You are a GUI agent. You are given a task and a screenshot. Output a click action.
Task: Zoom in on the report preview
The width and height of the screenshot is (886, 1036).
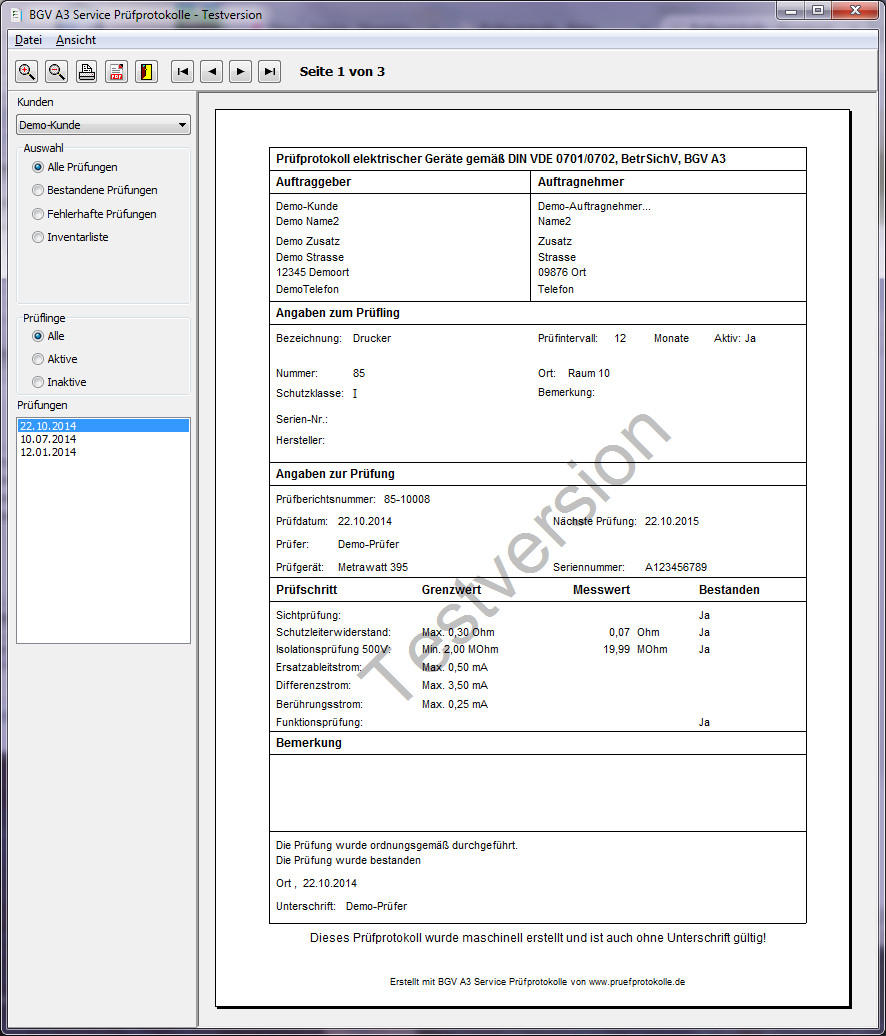pos(27,71)
